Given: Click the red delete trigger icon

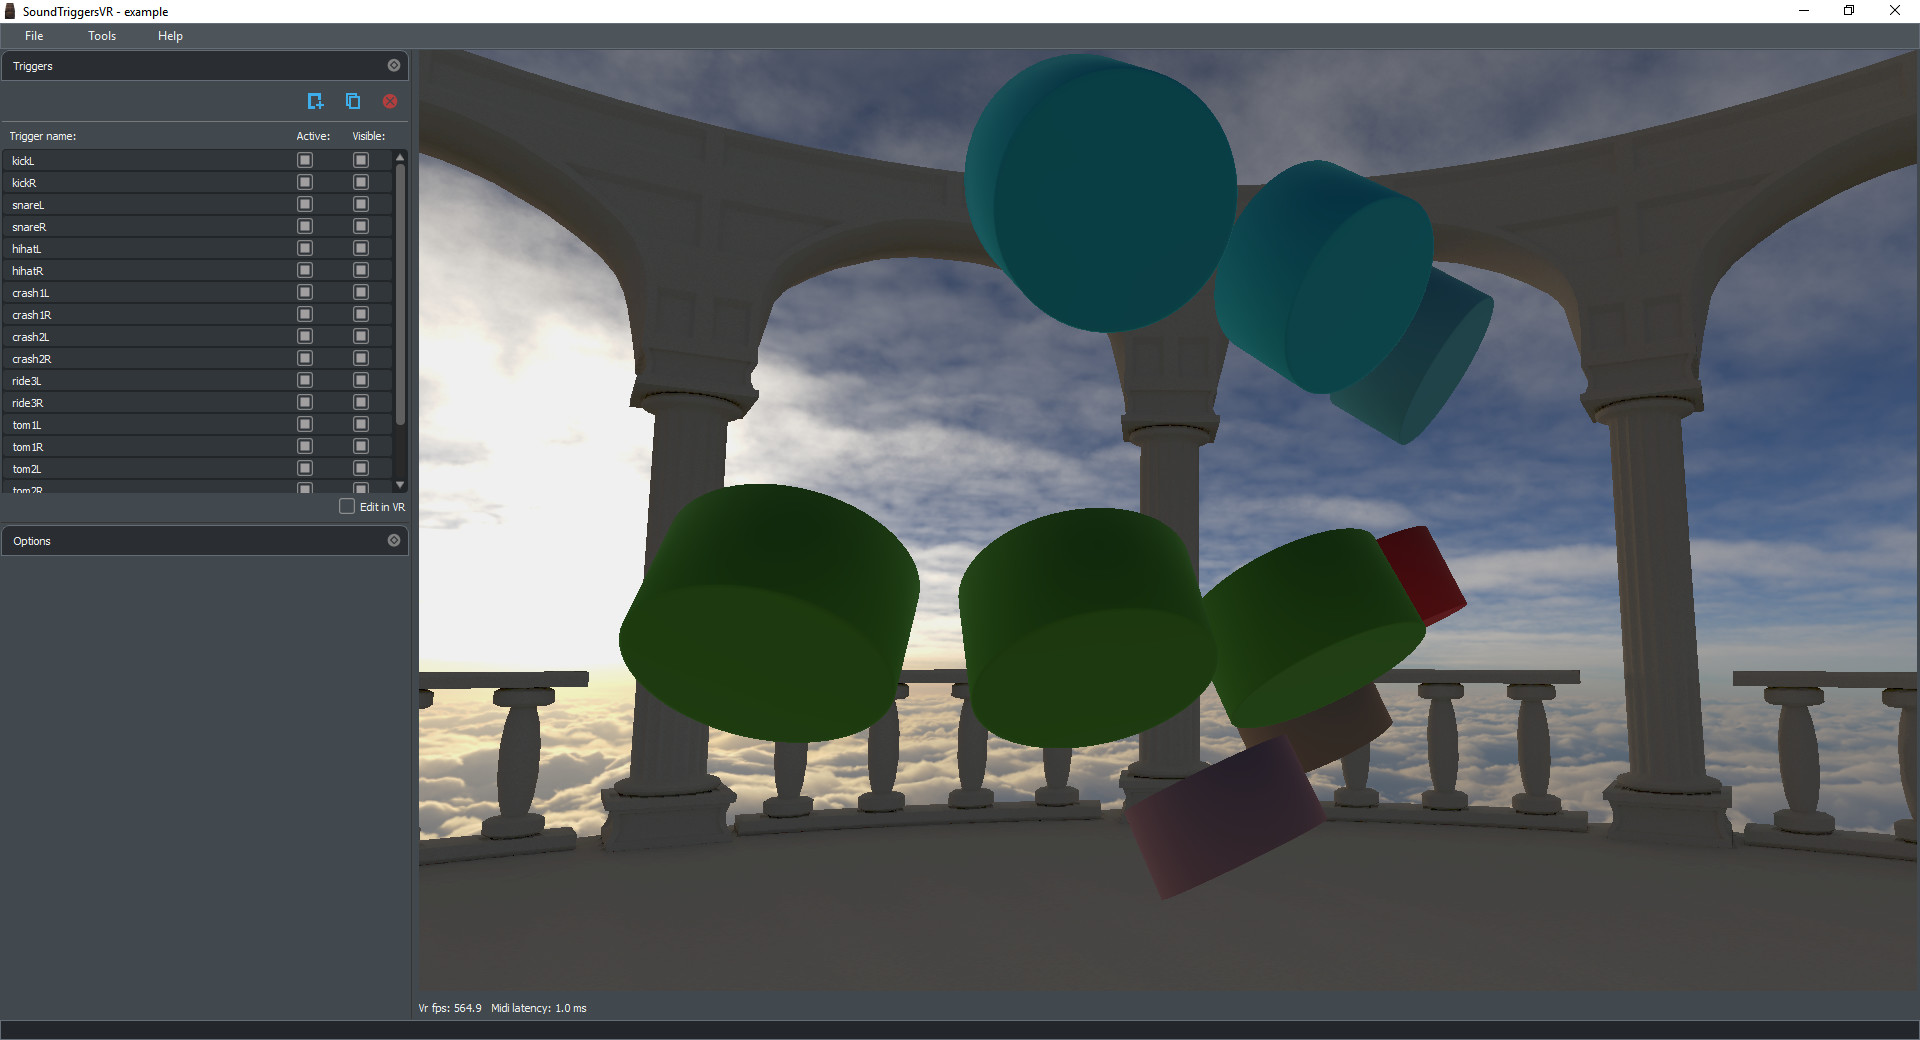Looking at the screenshot, I should 390,101.
